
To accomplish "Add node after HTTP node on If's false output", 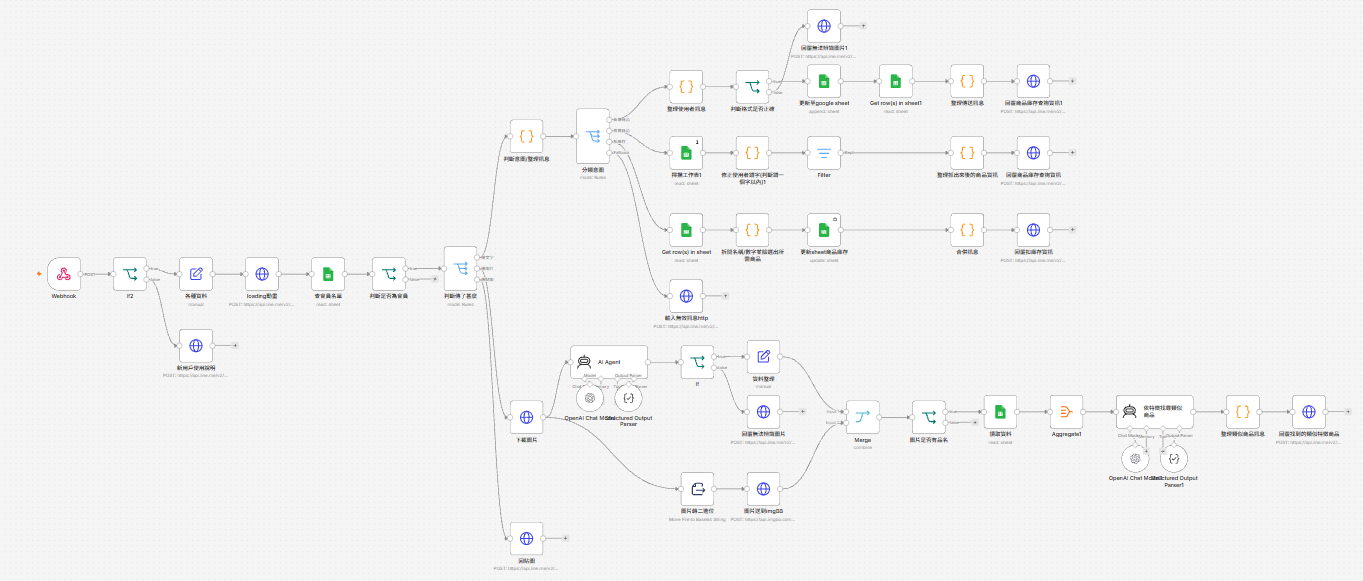I will coord(801,411).
